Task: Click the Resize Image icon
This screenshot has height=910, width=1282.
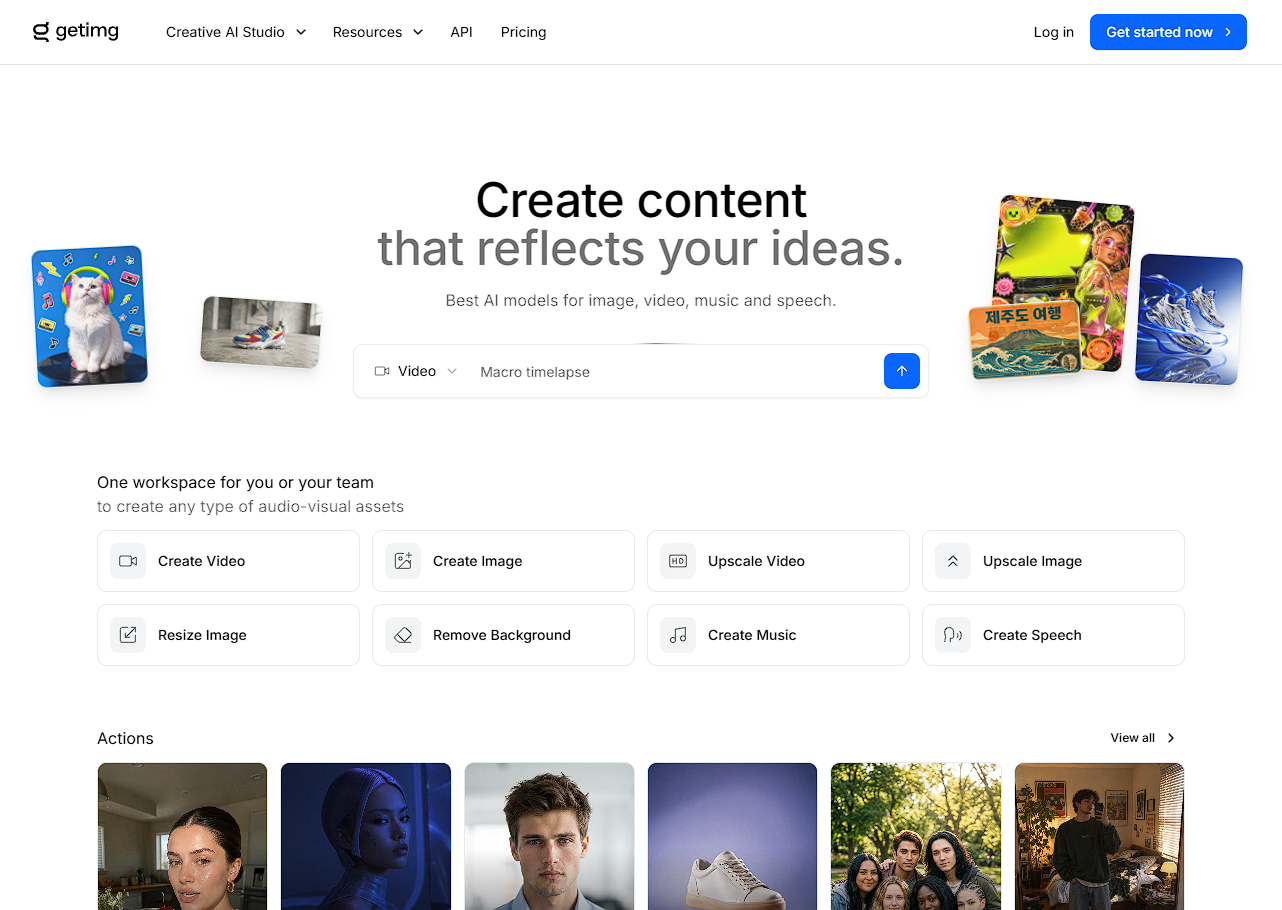Action: pos(128,635)
